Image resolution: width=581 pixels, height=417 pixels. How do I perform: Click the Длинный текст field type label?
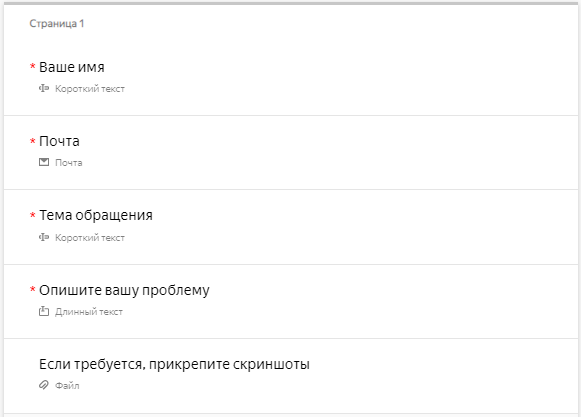coord(89,312)
